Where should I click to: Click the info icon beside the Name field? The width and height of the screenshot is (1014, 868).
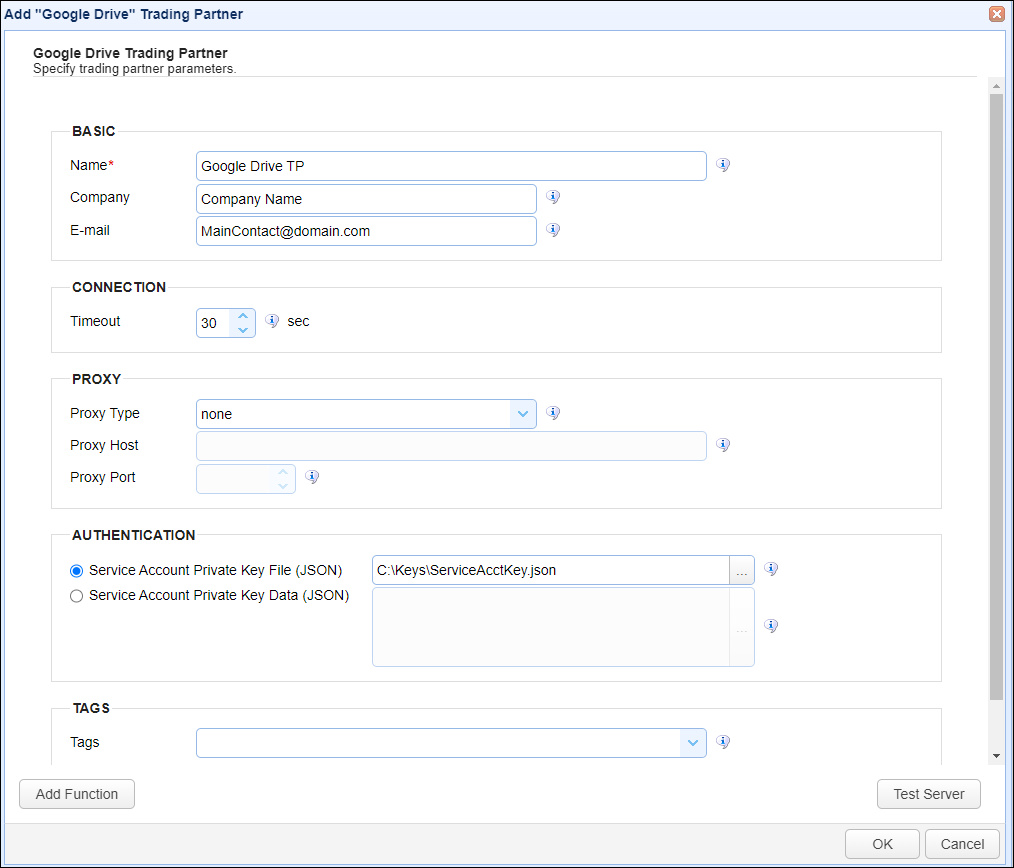click(723, 165)
